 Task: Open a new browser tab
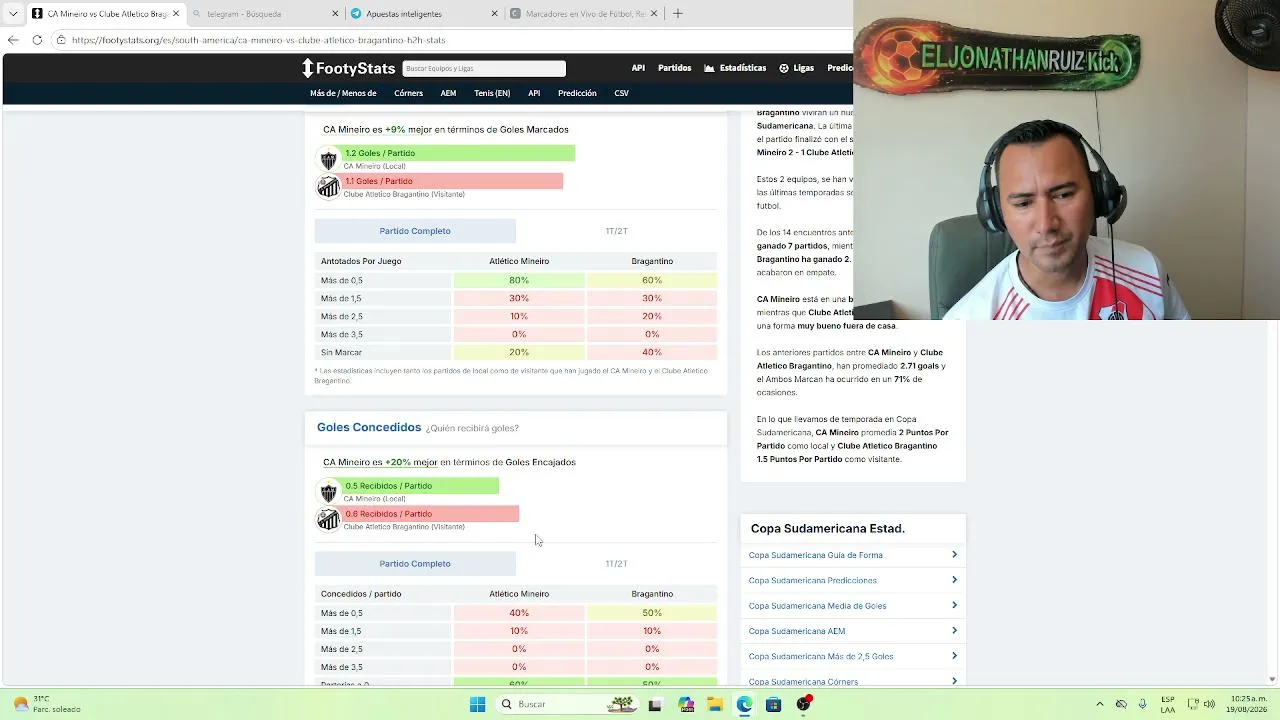pos(677,14)
